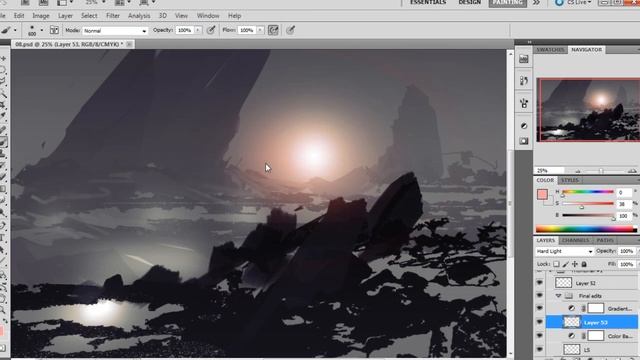Toggle Lock transparent pixels
The image size is (640, 360).
tap(556, 264)
